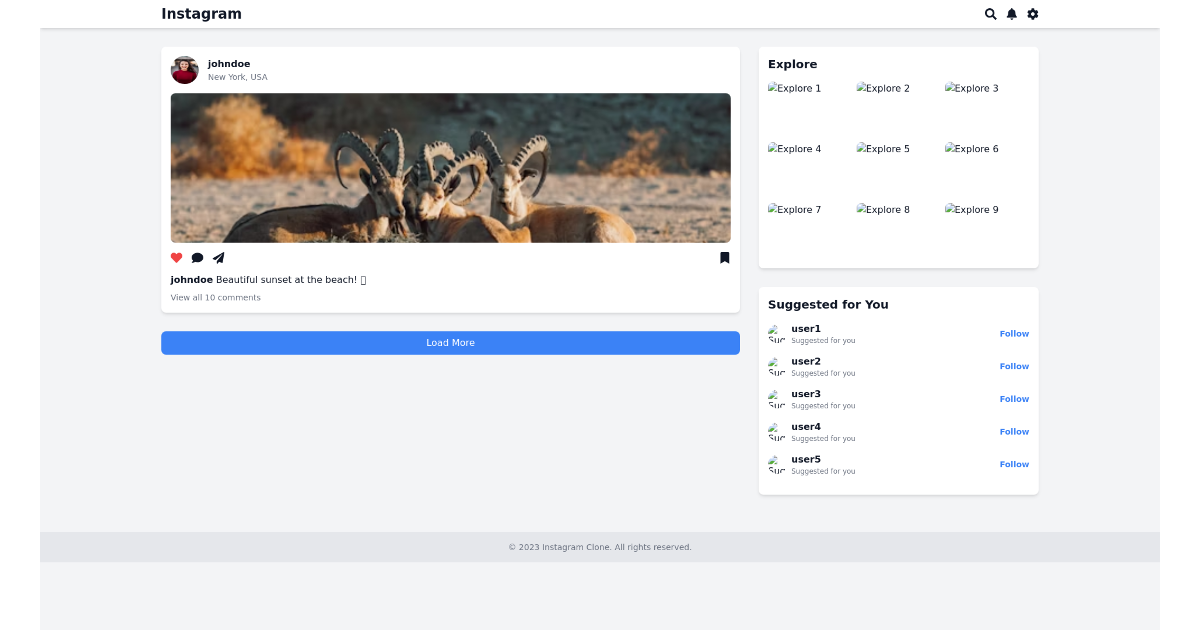
Task: Follow user5 from Suggested for You
Action: (x=1014, y=464)
